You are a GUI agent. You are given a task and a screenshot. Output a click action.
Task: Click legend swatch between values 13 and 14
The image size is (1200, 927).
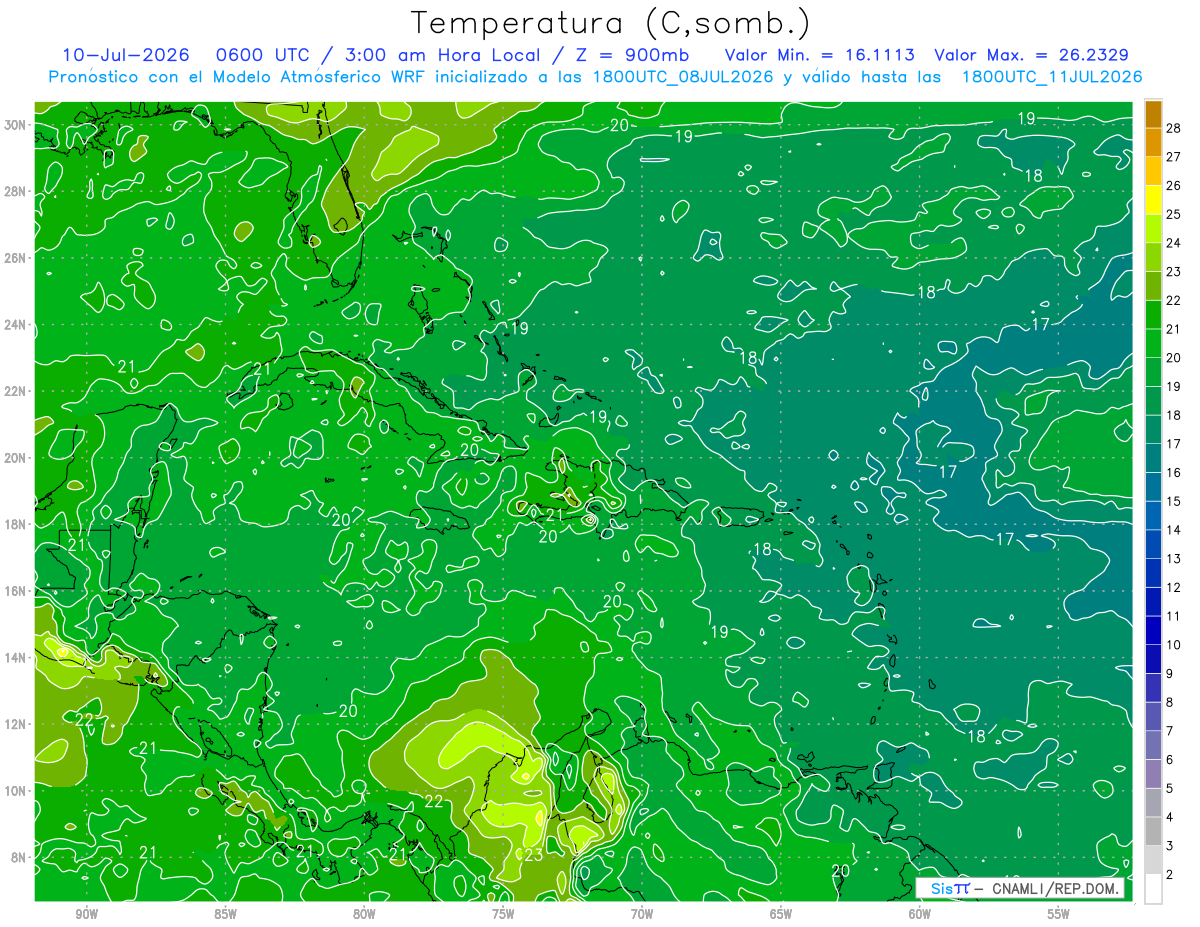(1153, 544)
